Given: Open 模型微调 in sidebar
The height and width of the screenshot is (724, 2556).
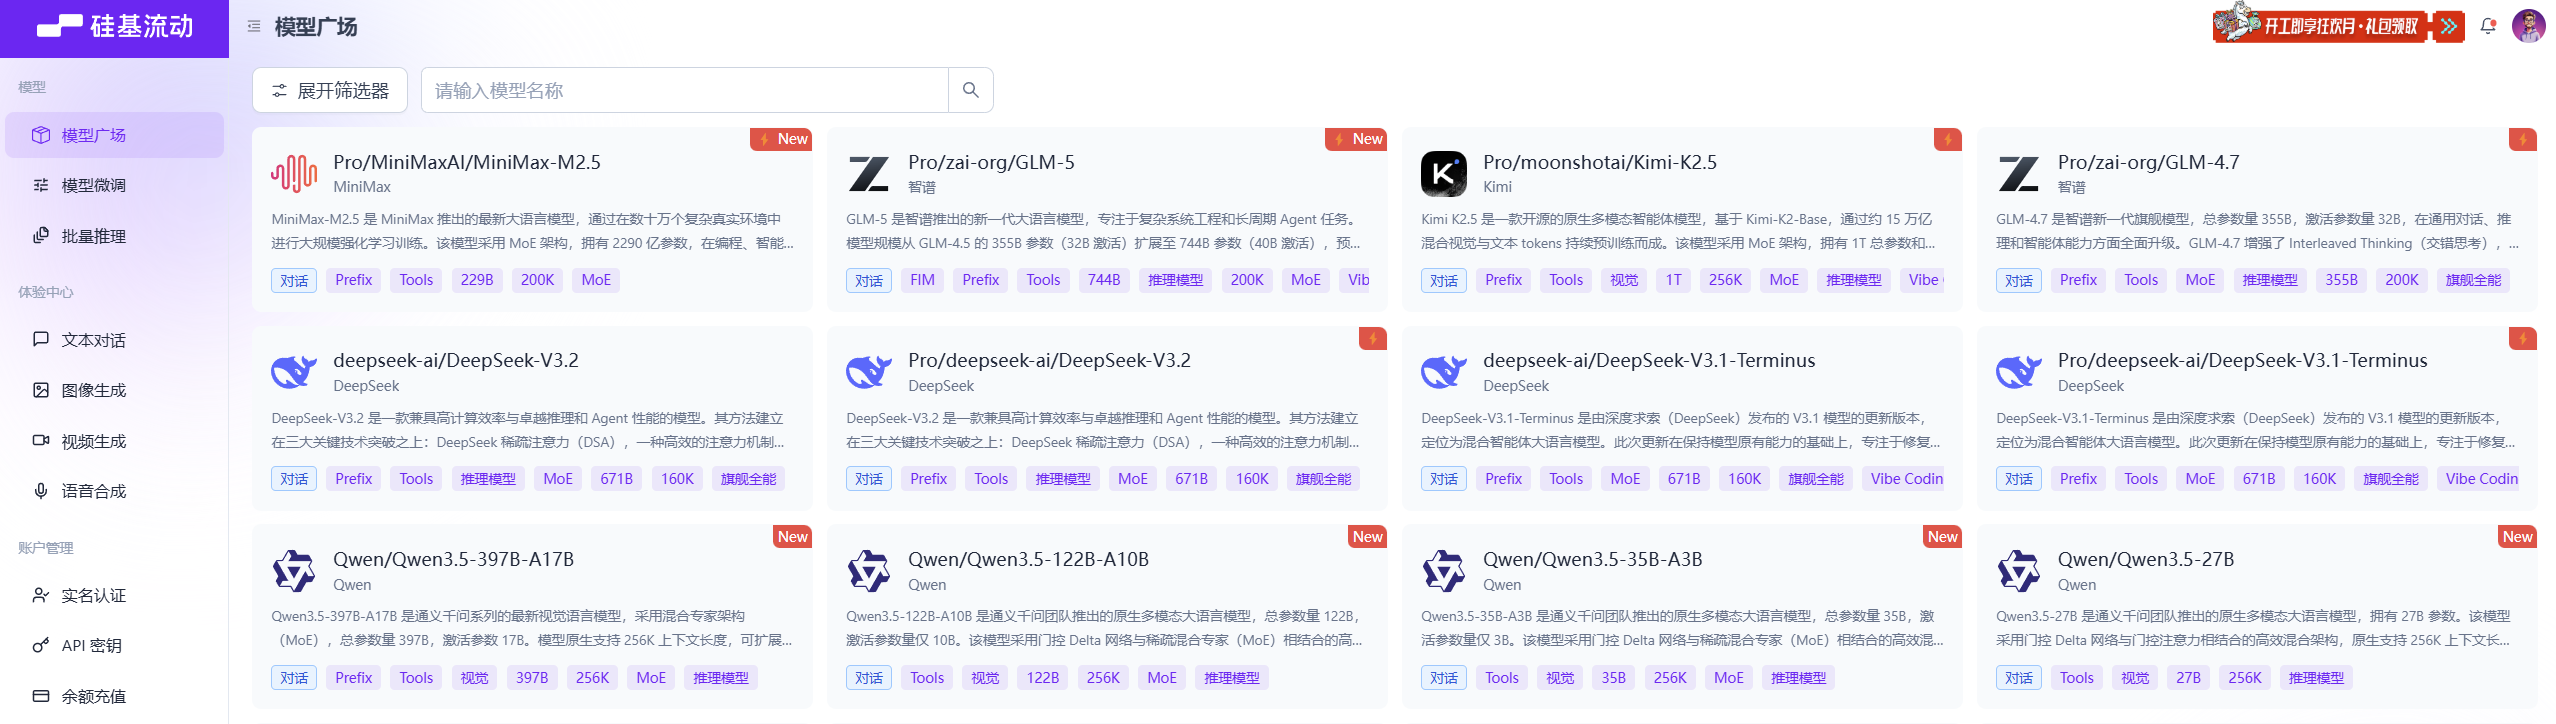Looking at the screenshot, I should pos(114,185).
